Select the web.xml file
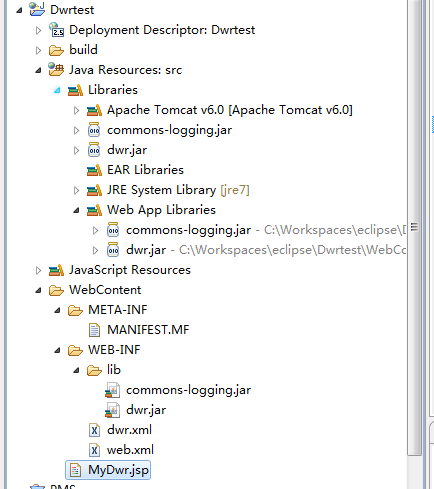Screen dimensions: 434x489 [x=130, y=450]
